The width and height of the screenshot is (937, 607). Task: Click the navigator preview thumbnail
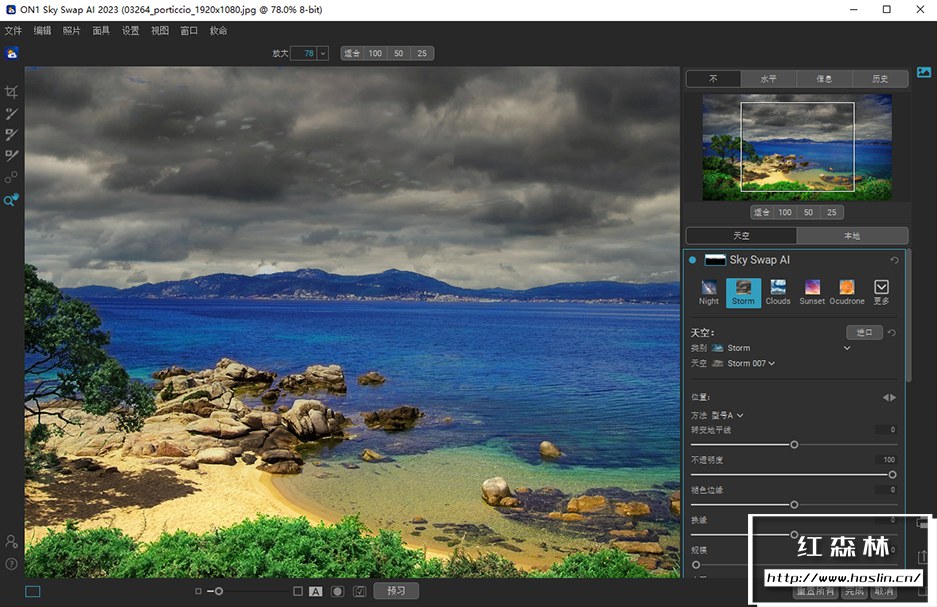click(797, 147)
